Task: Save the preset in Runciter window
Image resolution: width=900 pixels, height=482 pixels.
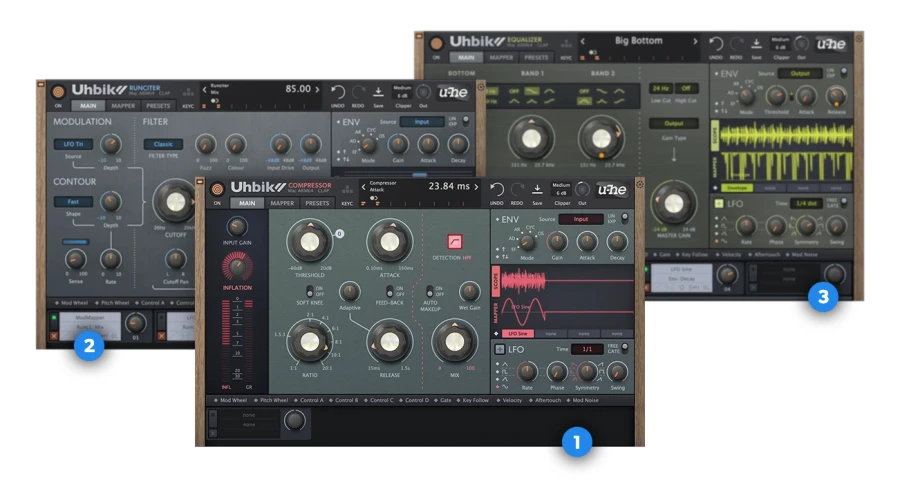Action: click(378, 92)
